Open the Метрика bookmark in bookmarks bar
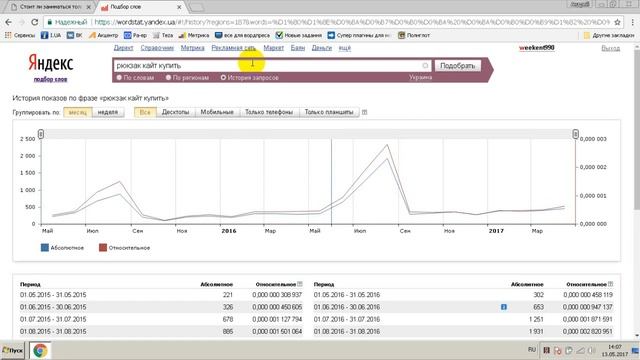The image size is (640, 360). point(194,36)
